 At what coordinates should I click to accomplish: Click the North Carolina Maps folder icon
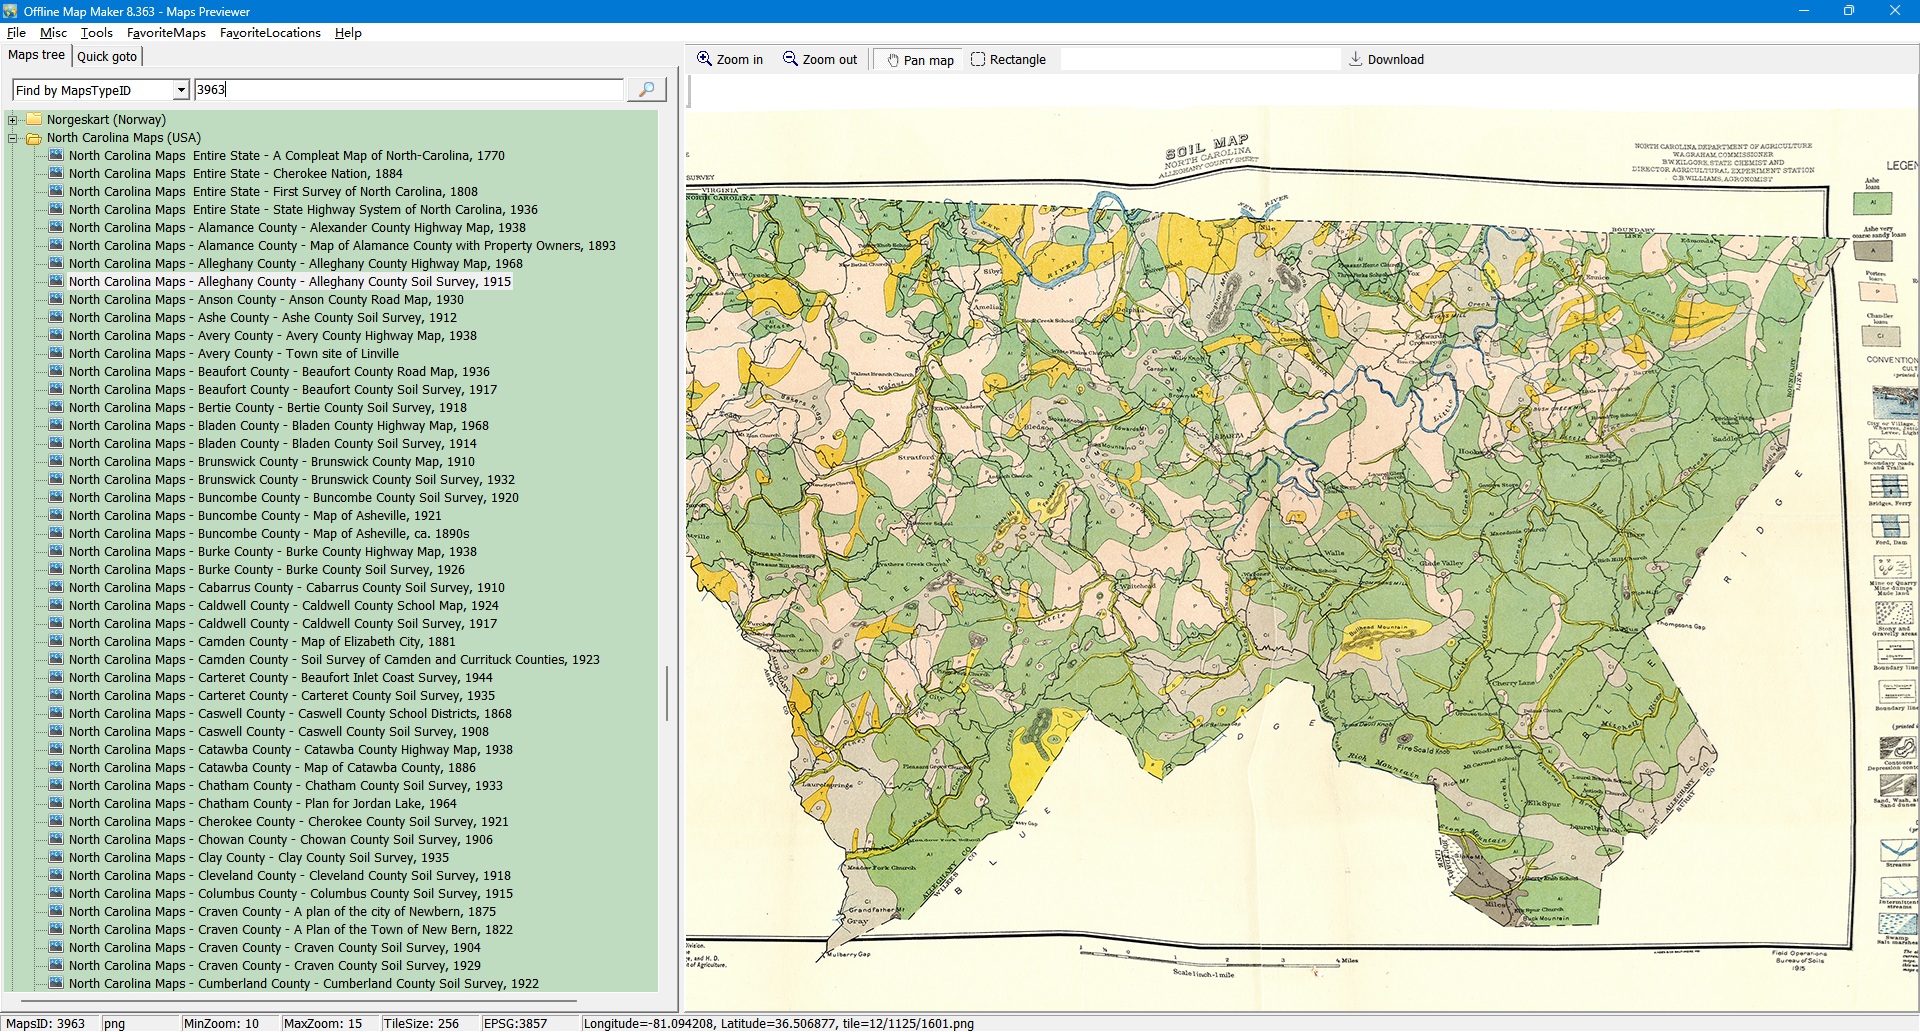coord(34,138)
